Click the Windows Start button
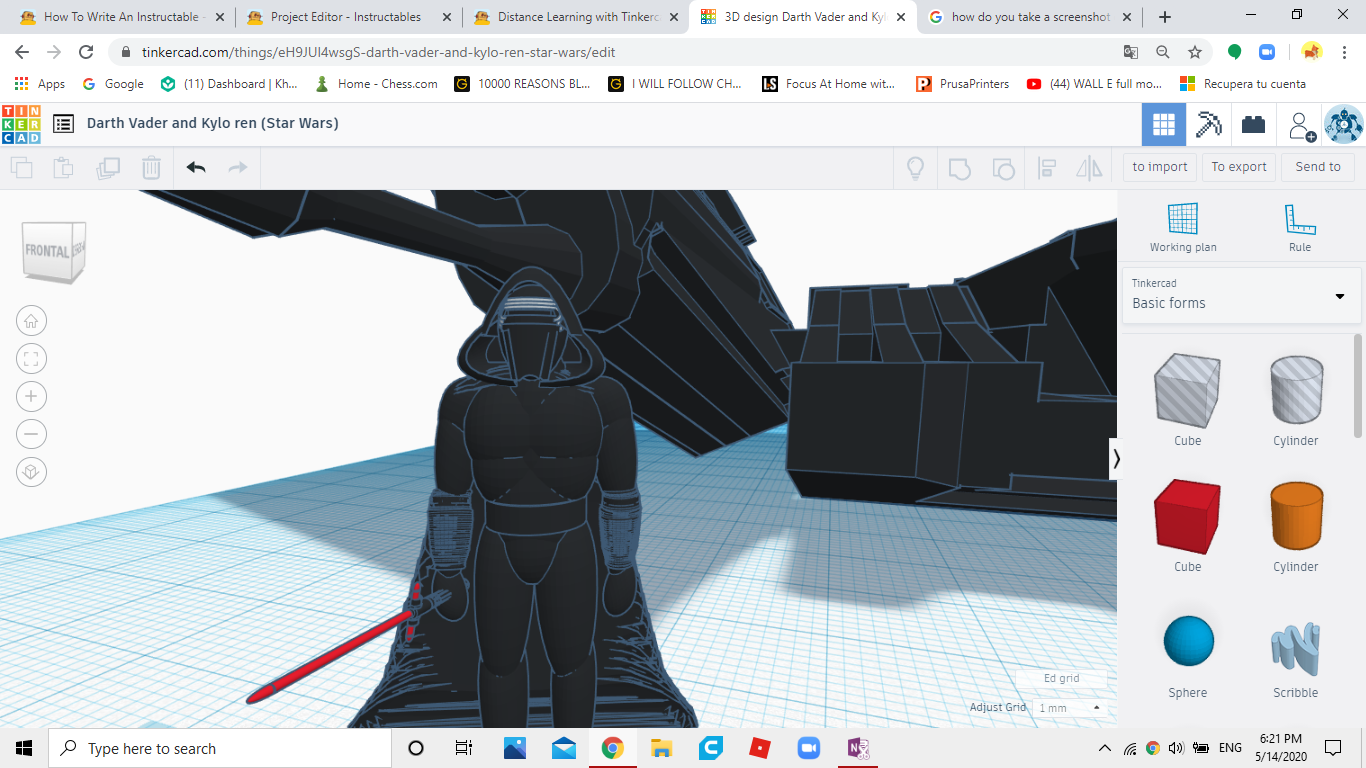The height and width of the screenshot is (768, 1366). [x=24, y=748]
